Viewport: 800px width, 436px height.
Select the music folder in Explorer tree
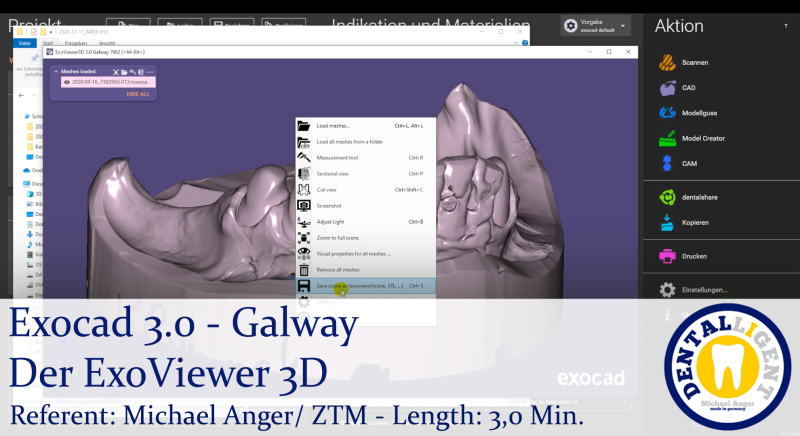click(x=35, y=244)
